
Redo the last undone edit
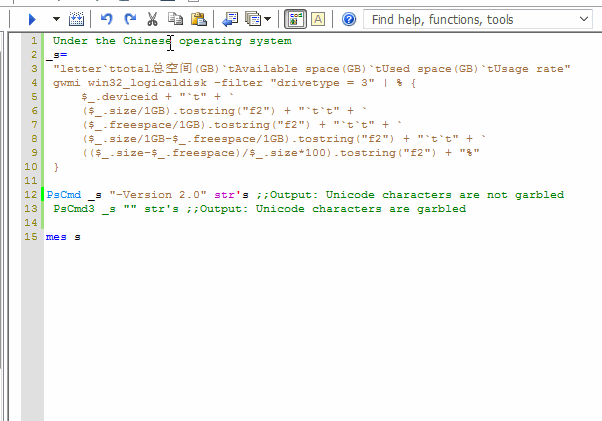130,19
